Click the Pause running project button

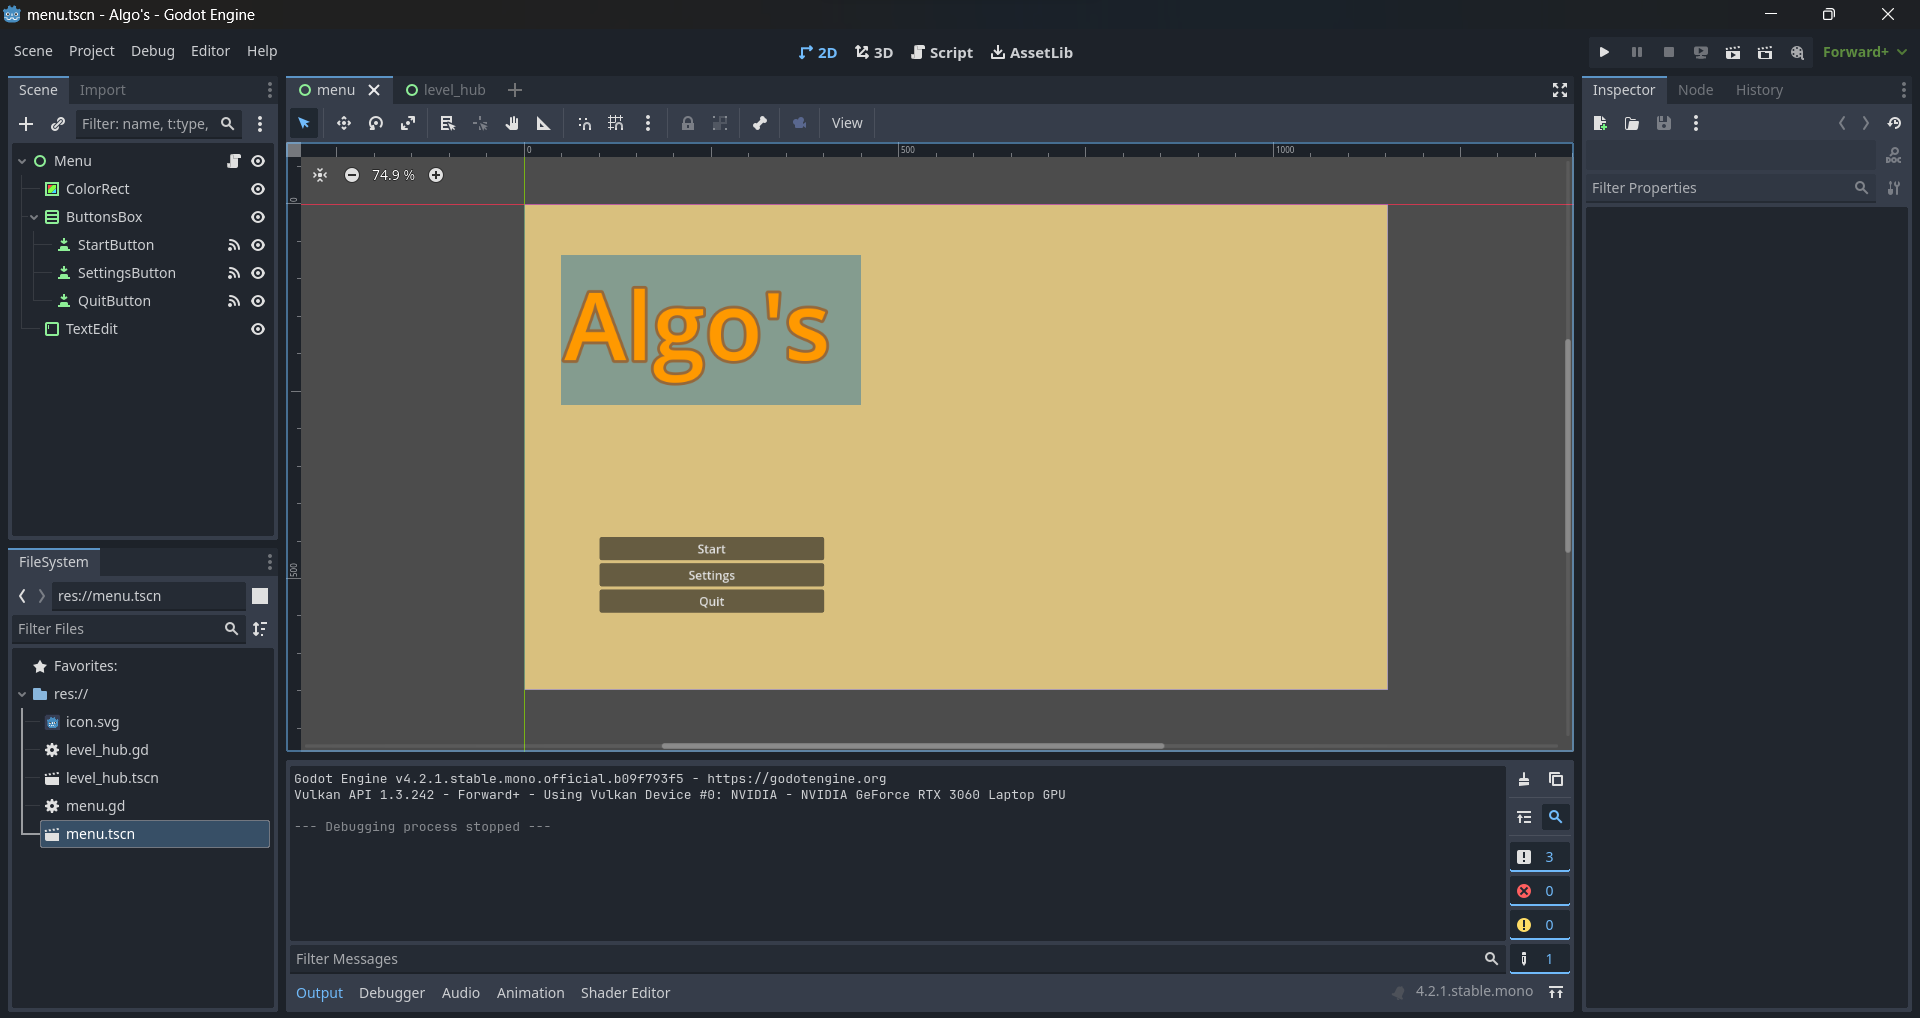[1637, 52]
